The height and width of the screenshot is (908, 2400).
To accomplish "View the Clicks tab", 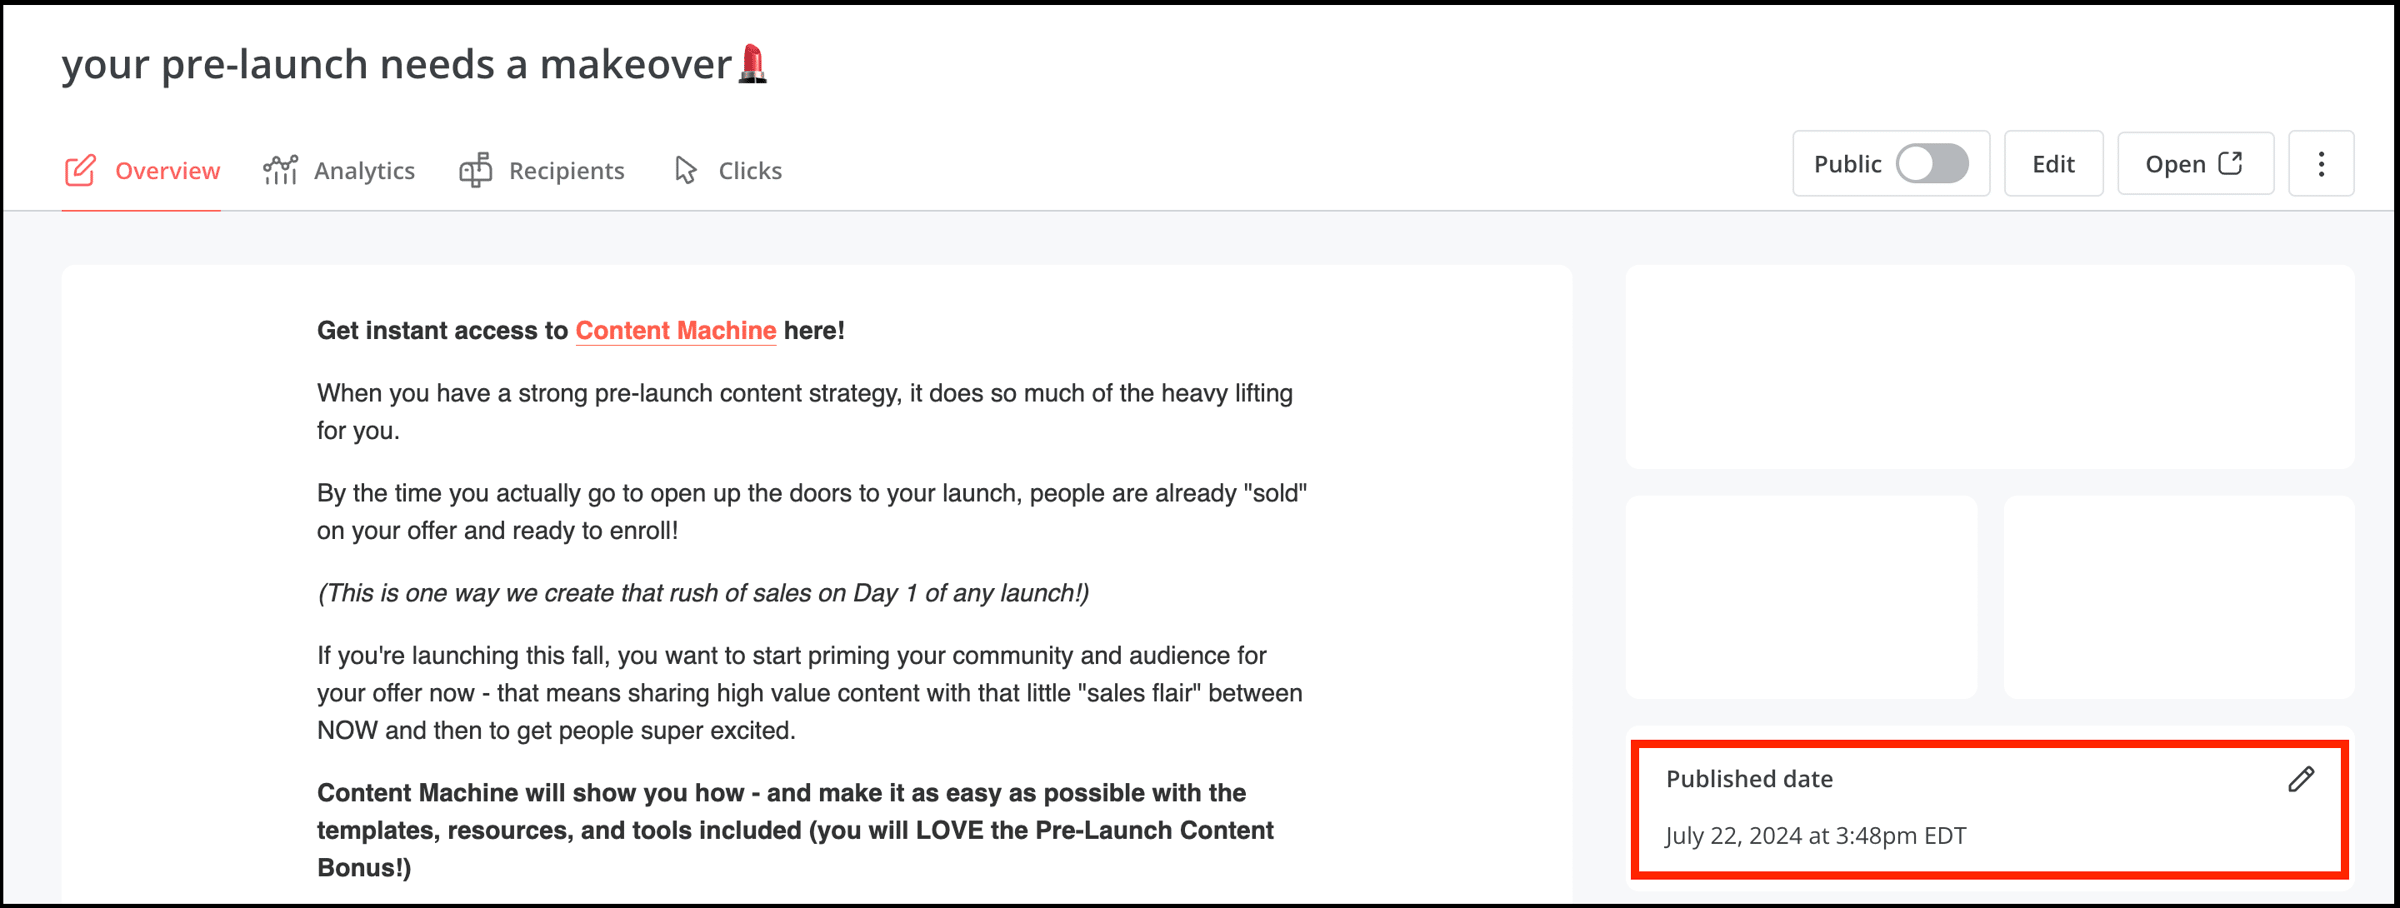I will point(728,170).
